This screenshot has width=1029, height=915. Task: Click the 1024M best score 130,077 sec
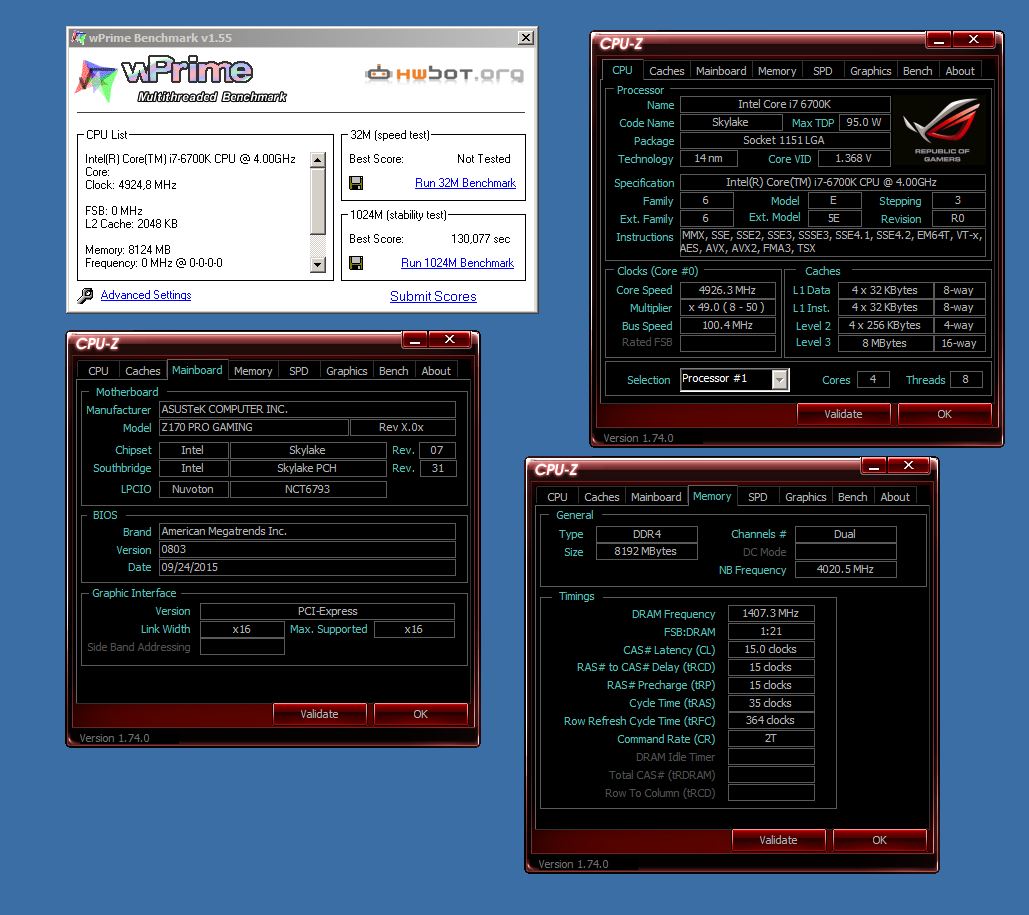480,239
